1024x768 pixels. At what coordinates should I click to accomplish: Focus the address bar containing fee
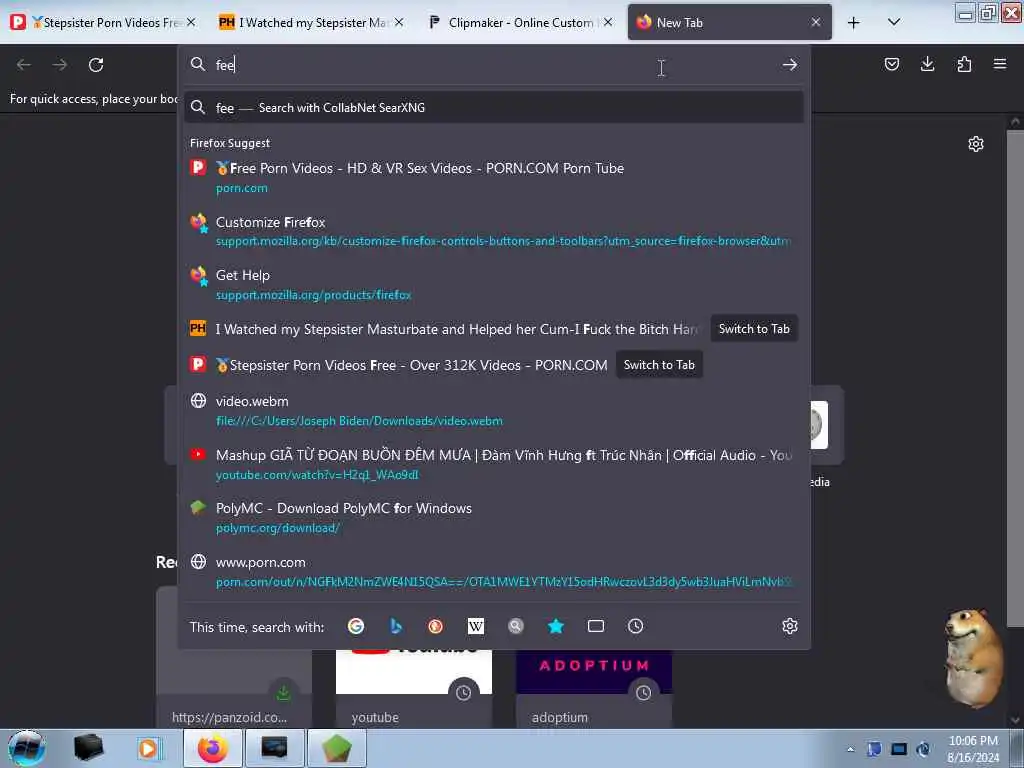coord(494,65)
